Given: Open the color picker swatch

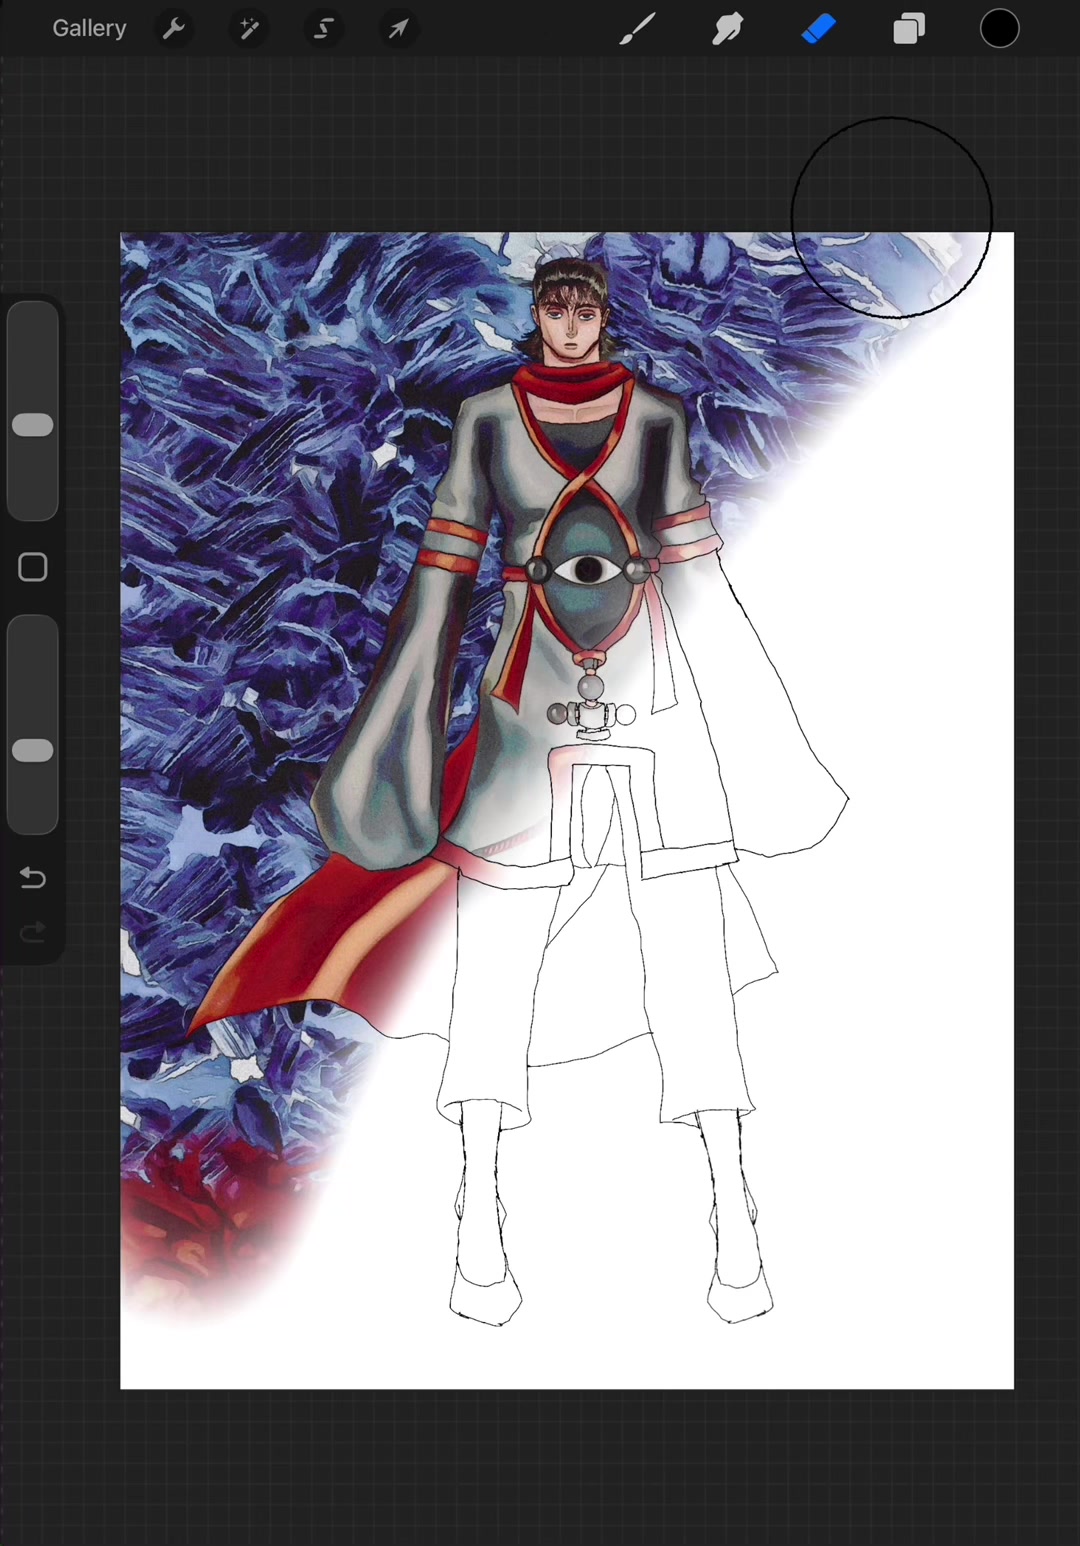Looking at the screenshot, I should 999,29.
